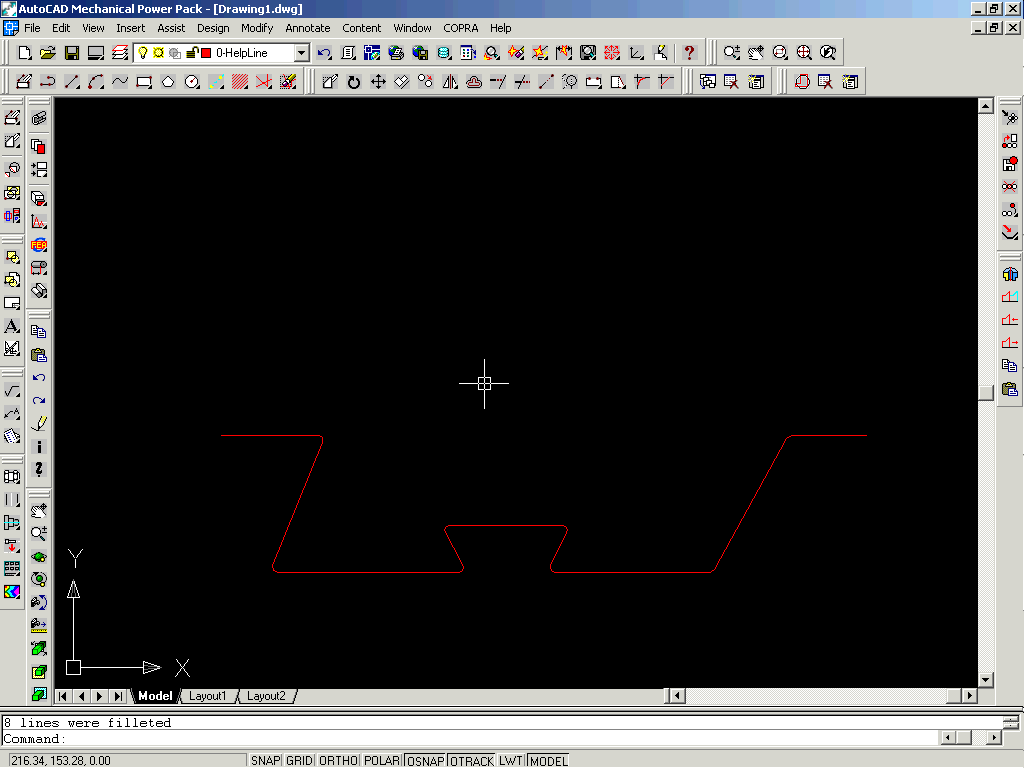Select the Arc drawing tool
The height and width of the screenshot is (768, 1024).
[x=96, y=82]
